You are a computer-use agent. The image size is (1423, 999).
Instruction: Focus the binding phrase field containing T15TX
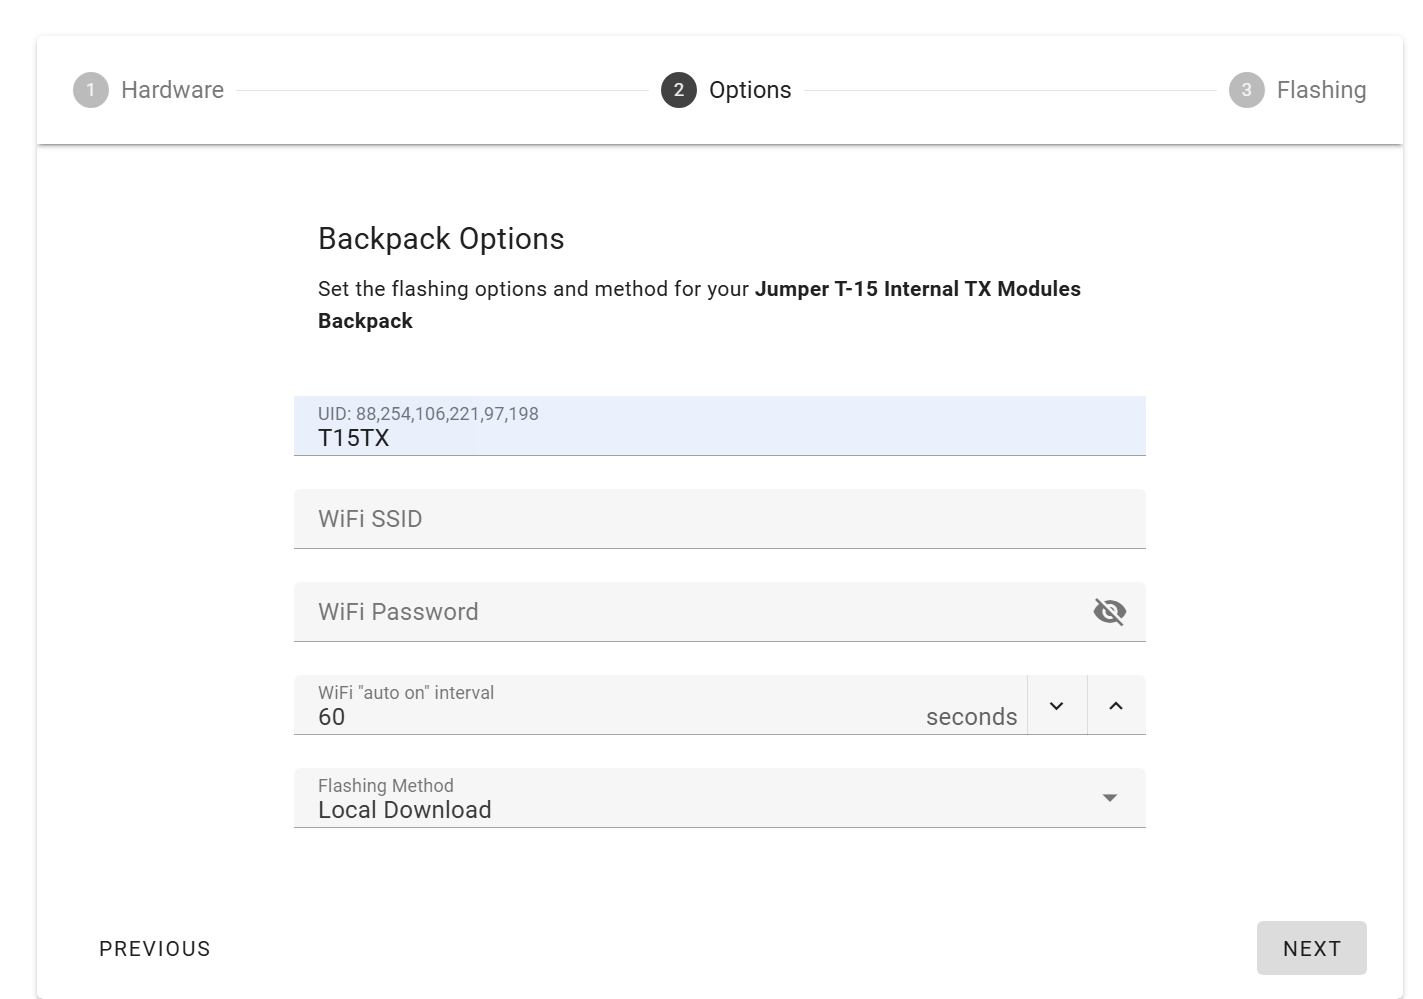[720, 426]
